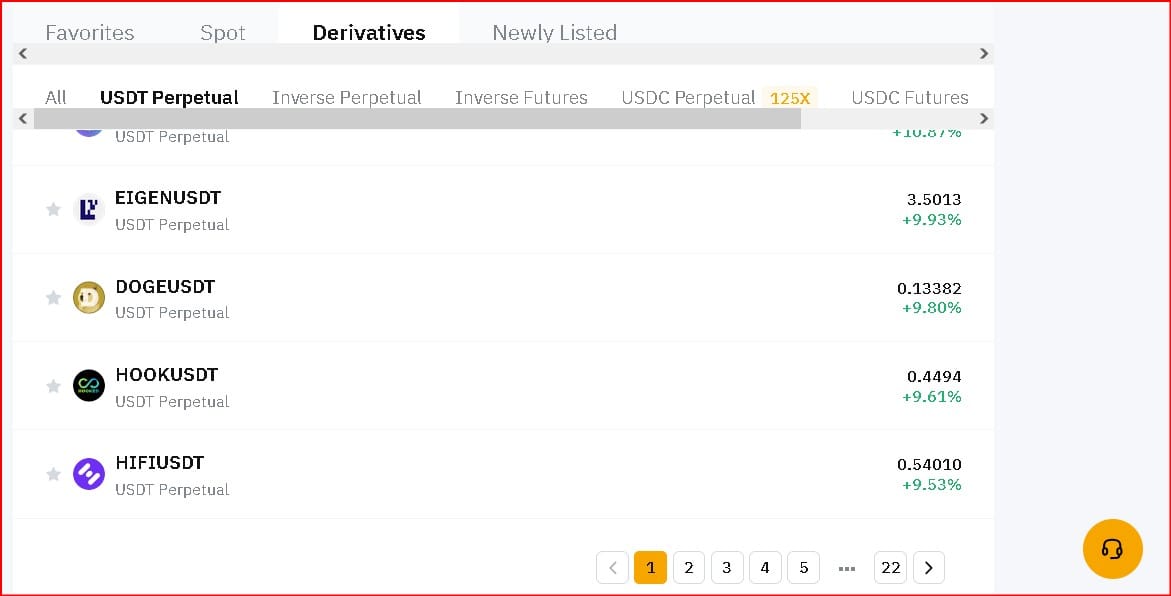Jump to last page 22
Screen dimensions: 1171x596
point(890,568)
